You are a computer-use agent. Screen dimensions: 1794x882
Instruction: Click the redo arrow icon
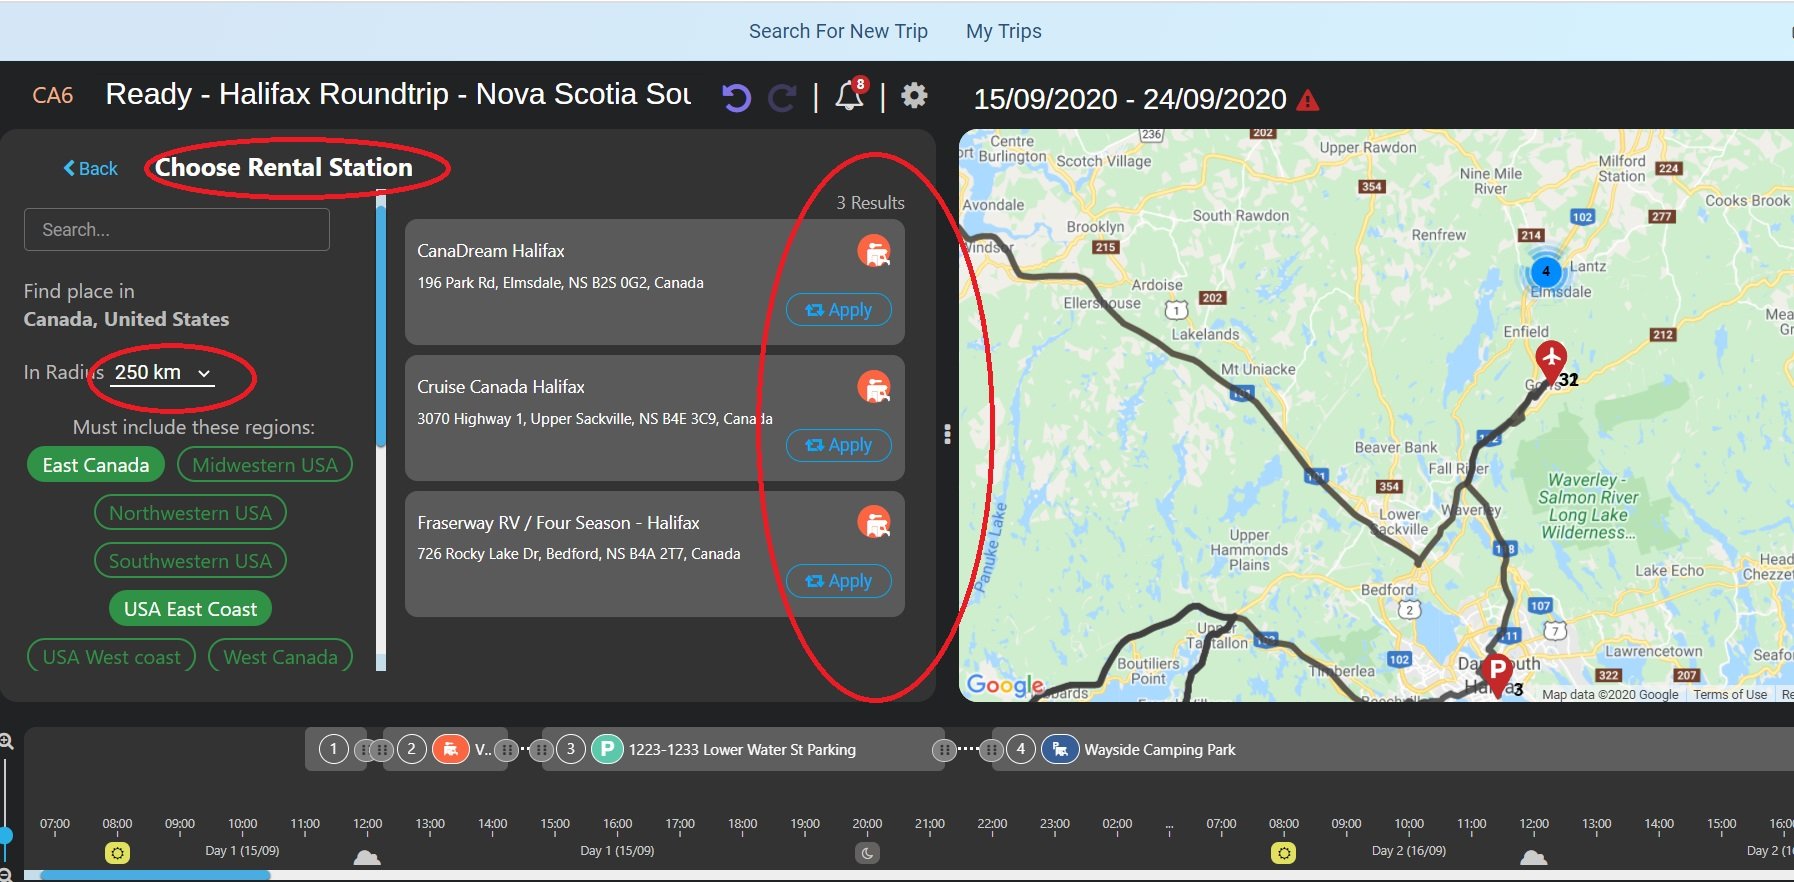click(782, 97)
